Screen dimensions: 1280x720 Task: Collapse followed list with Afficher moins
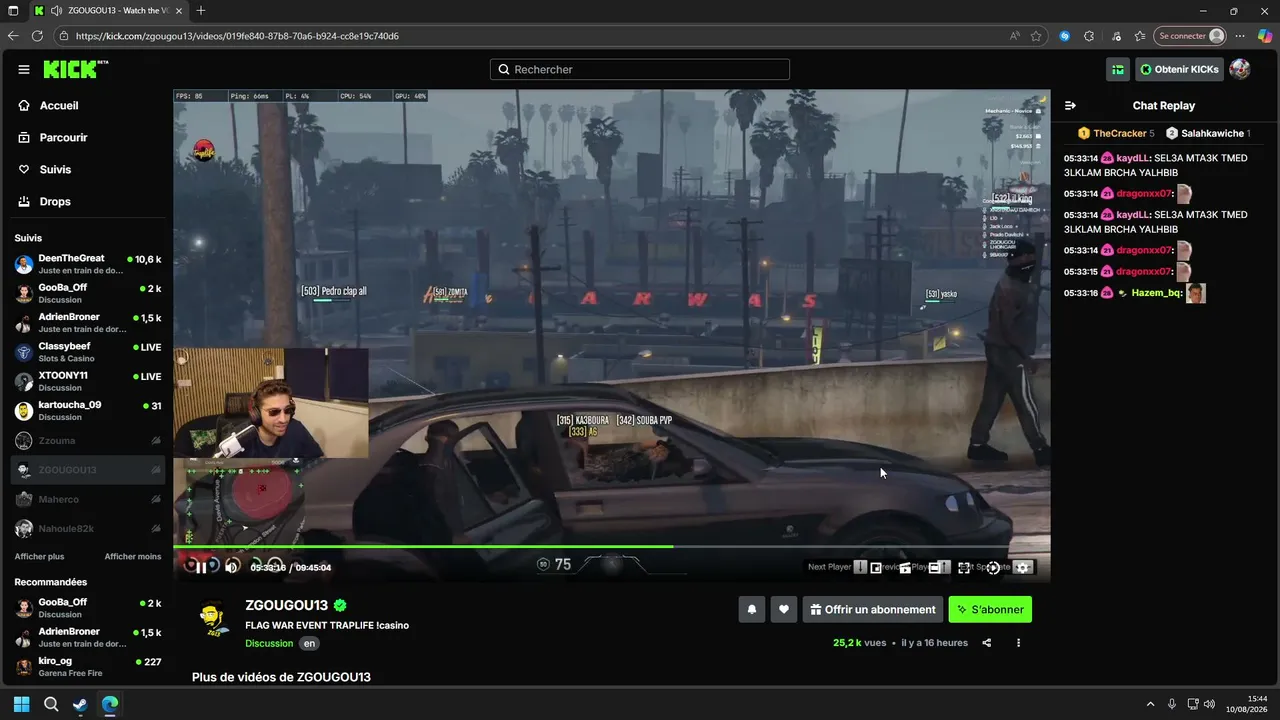tap(133, 556)
